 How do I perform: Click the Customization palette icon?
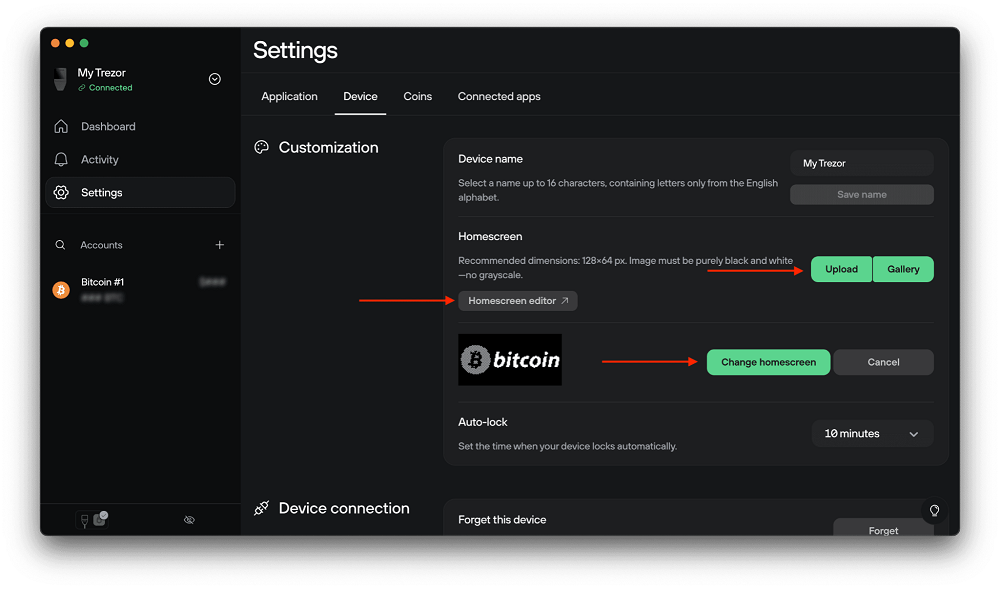coord(261,147)
